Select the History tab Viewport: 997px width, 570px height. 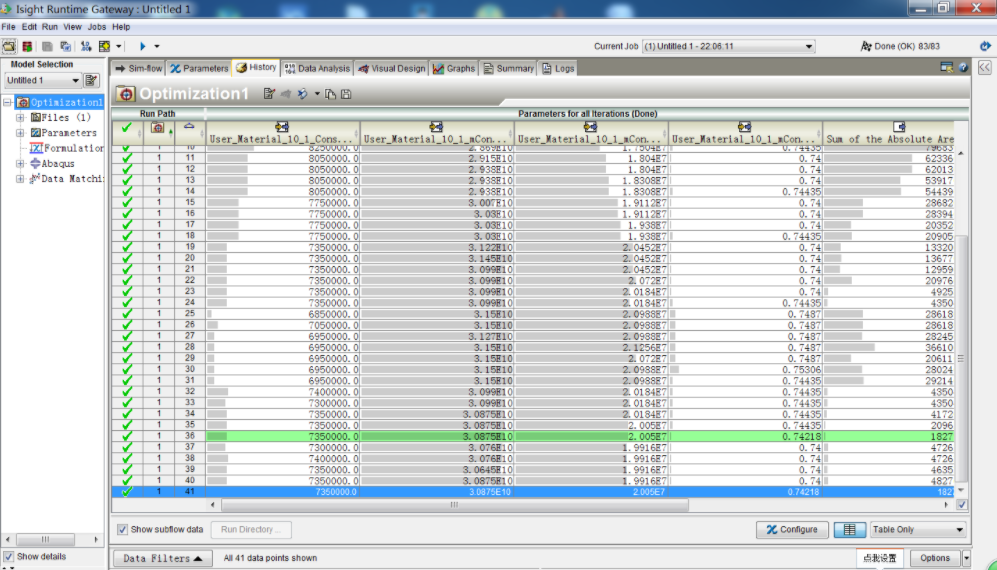(256, 67)
